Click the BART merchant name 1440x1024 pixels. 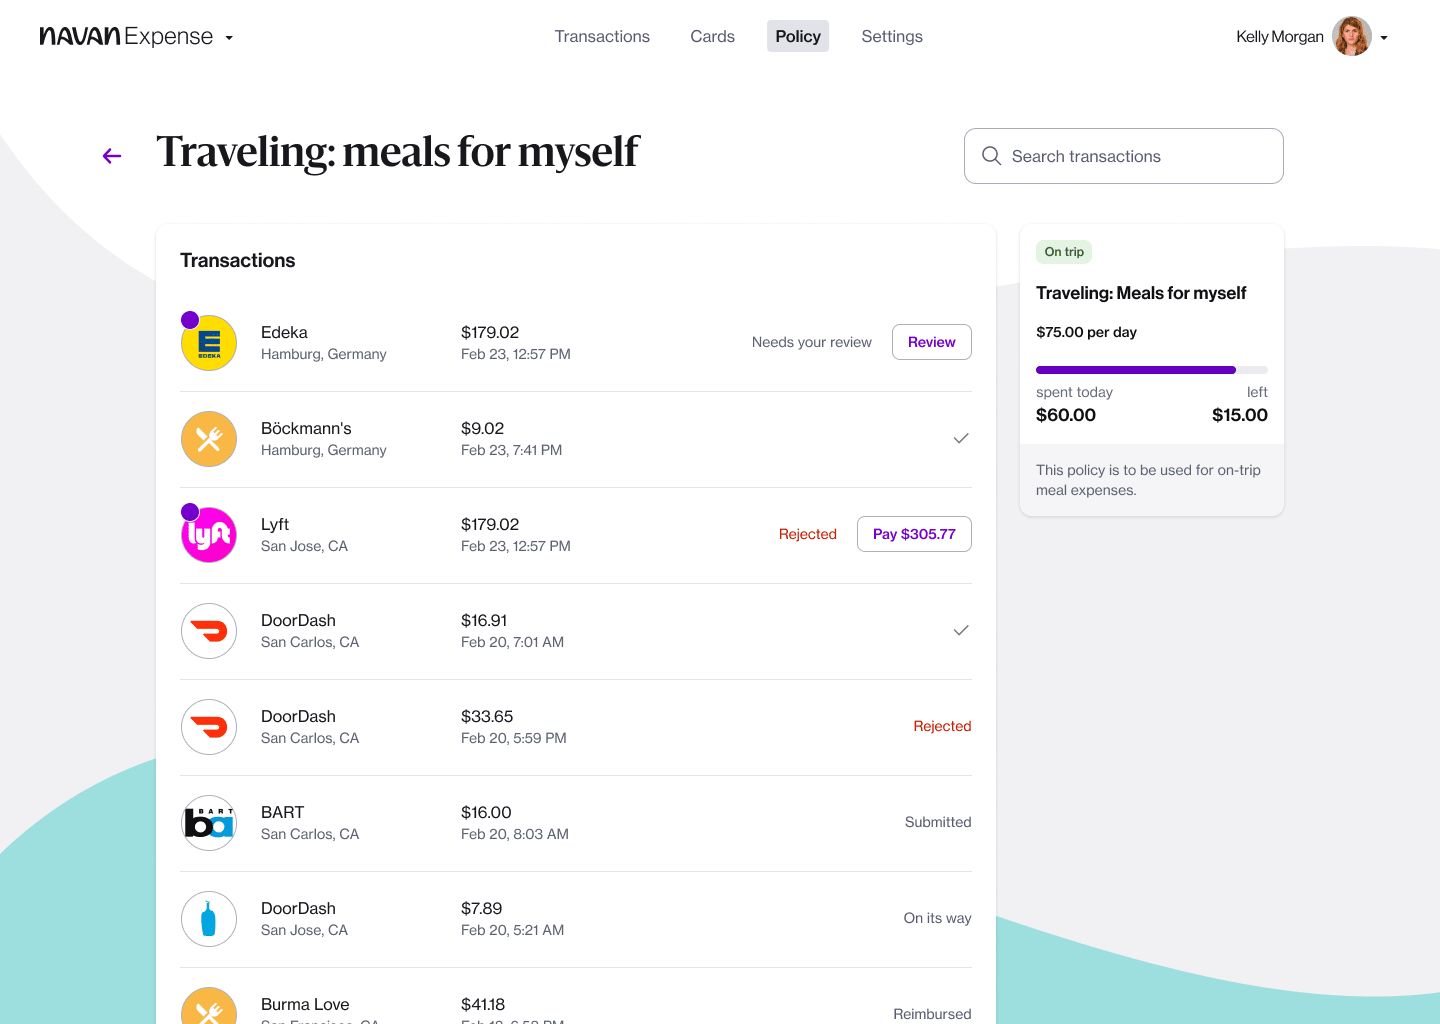tap(283, 812)
